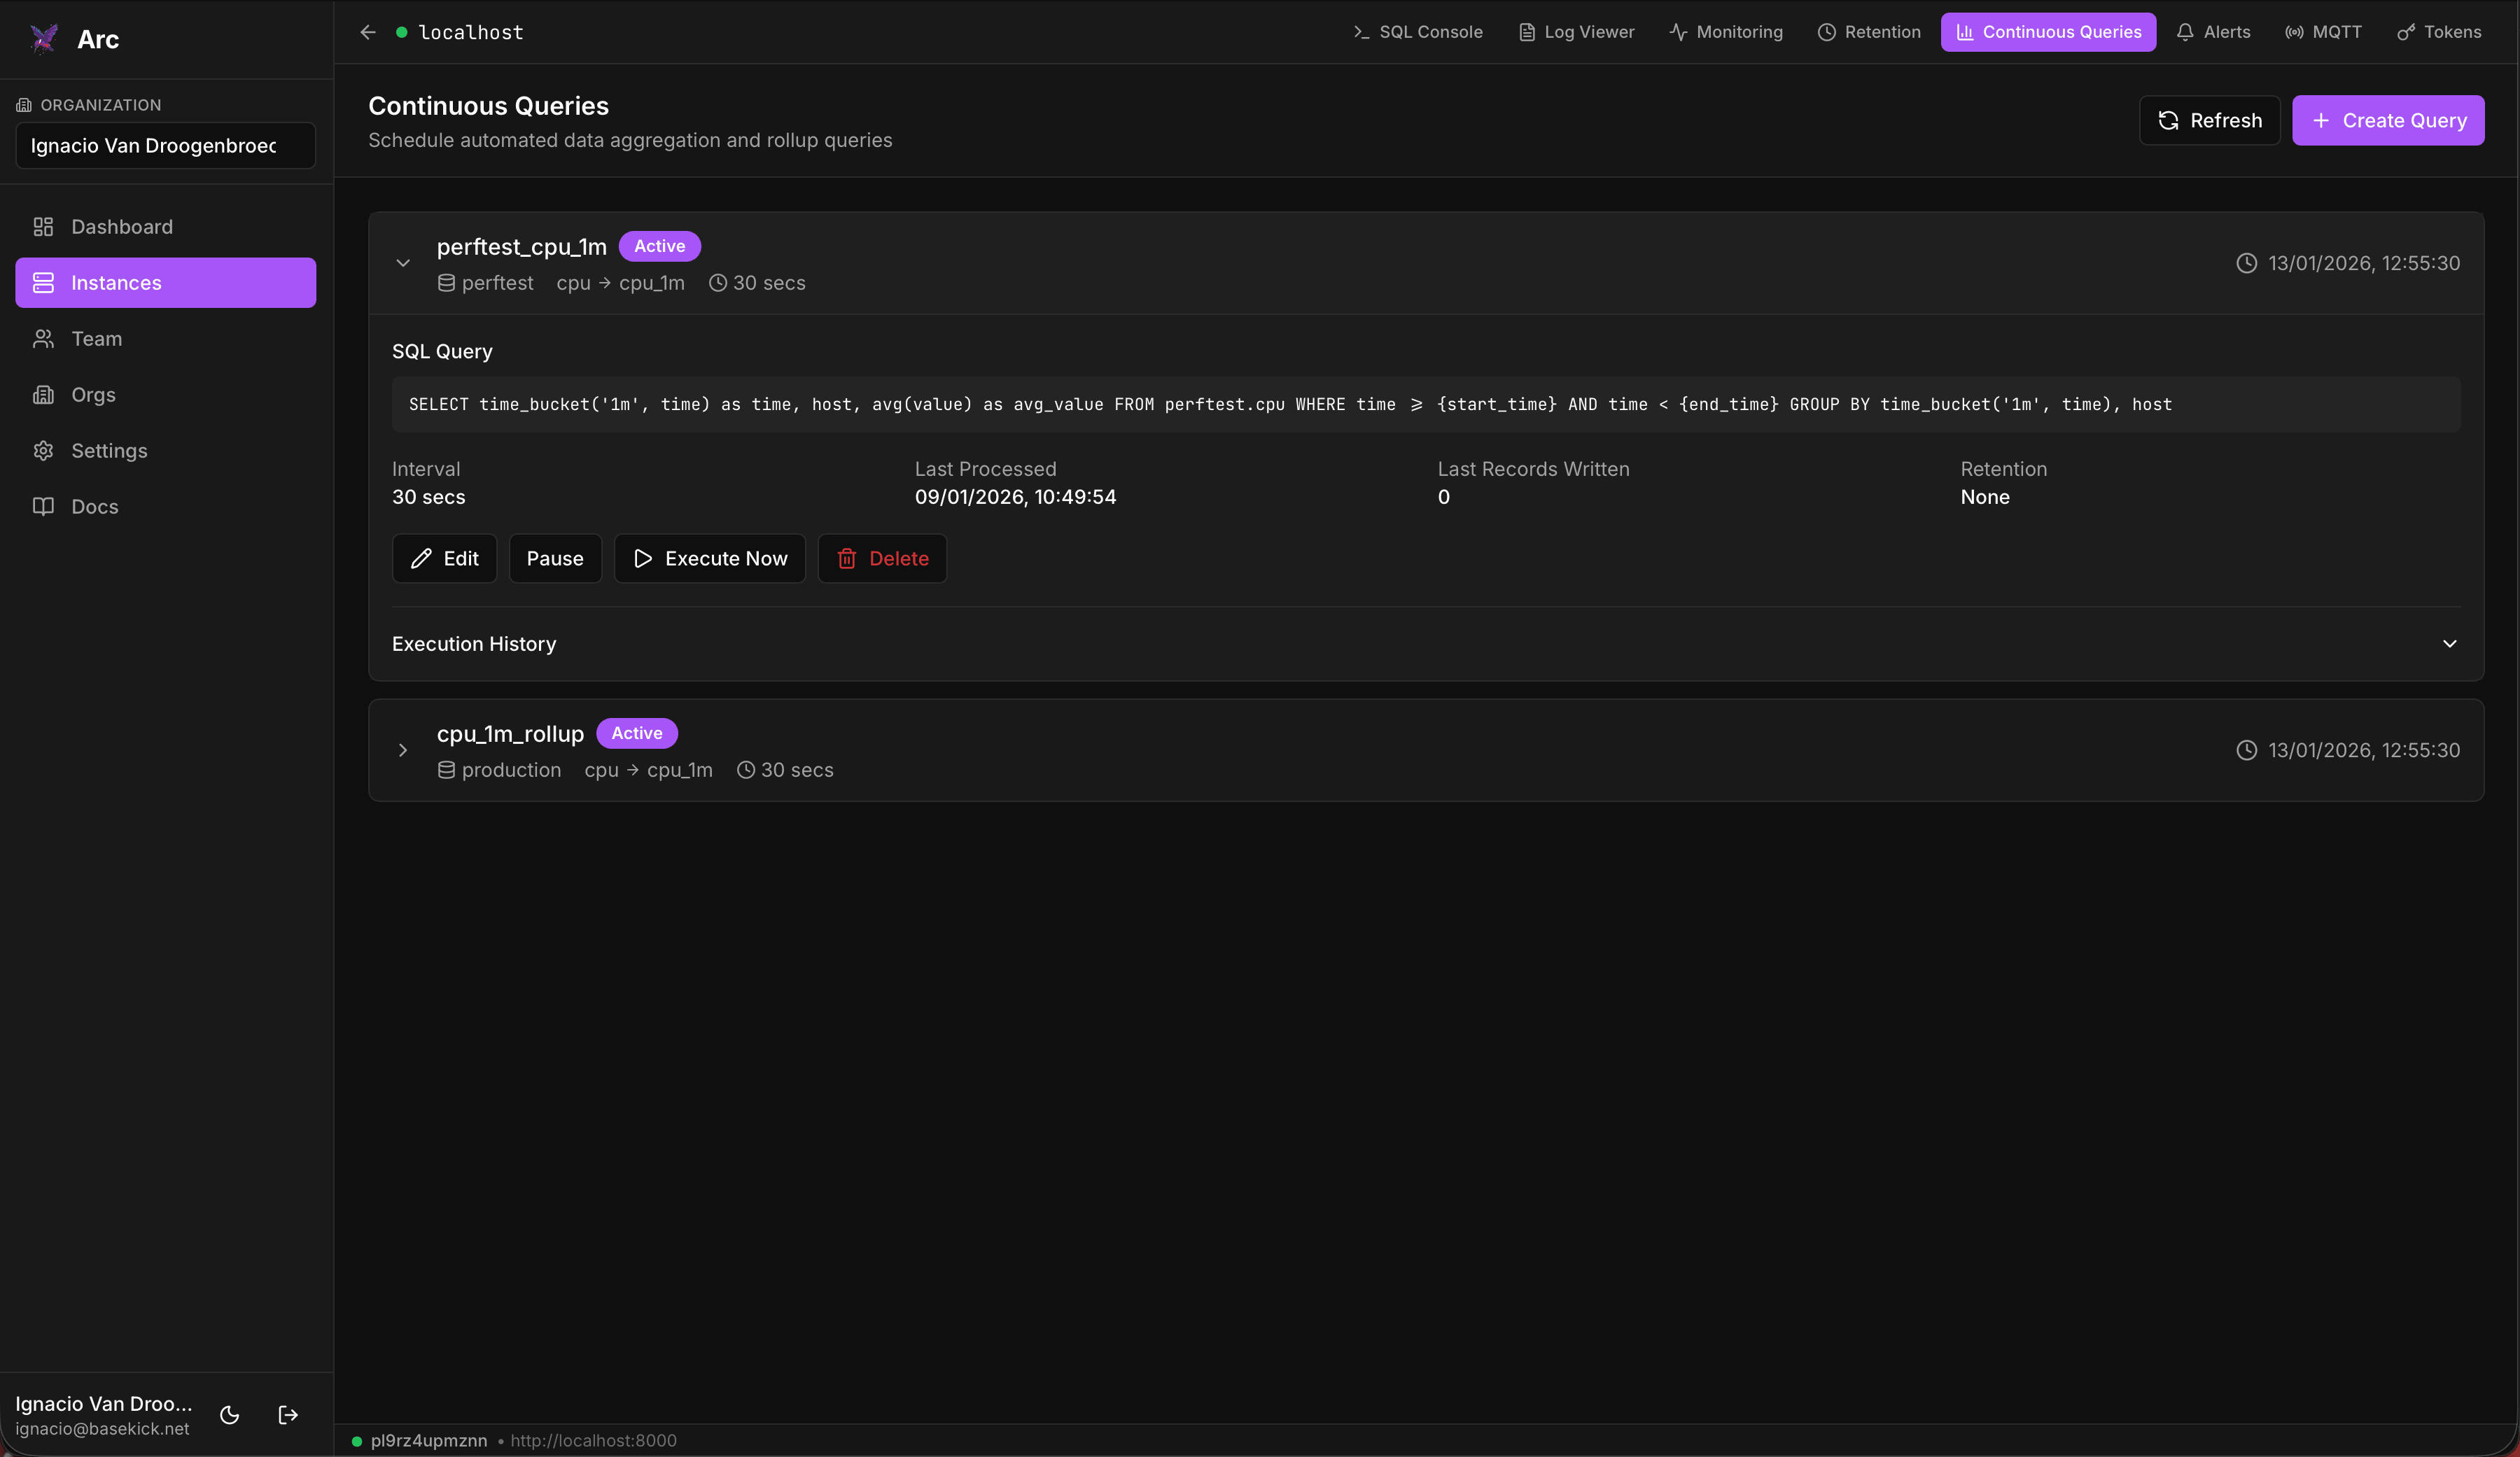
Task: Open Docs in the sidebar
Action: click(166, 507)
